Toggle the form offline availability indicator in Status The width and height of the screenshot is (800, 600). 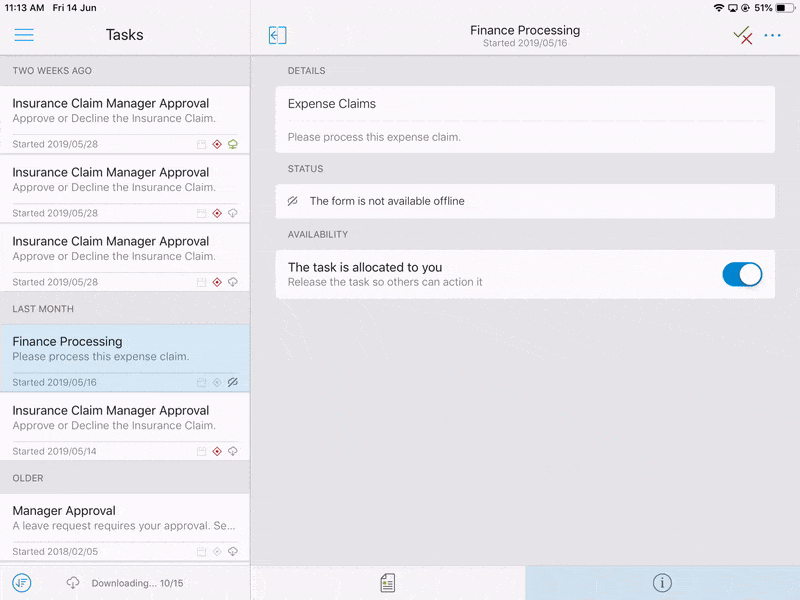click(x=290, y=201)
